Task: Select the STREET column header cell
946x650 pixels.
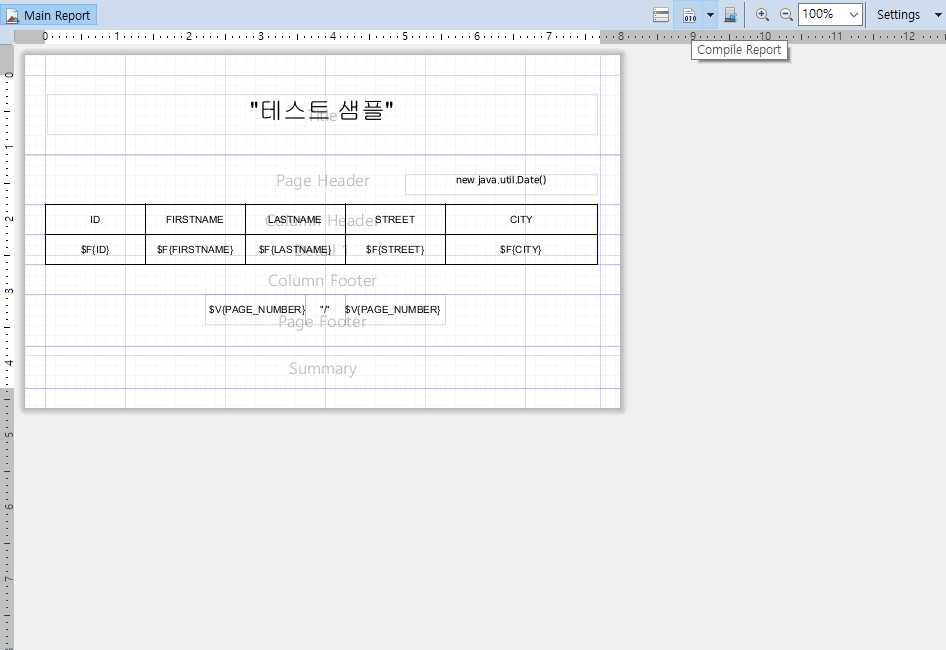Action: (x=395, y=220)
